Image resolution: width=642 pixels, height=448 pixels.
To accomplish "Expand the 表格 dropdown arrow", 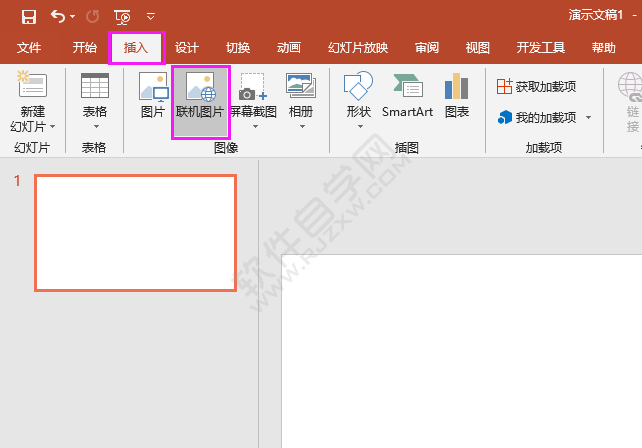I will tap(96, 127).
